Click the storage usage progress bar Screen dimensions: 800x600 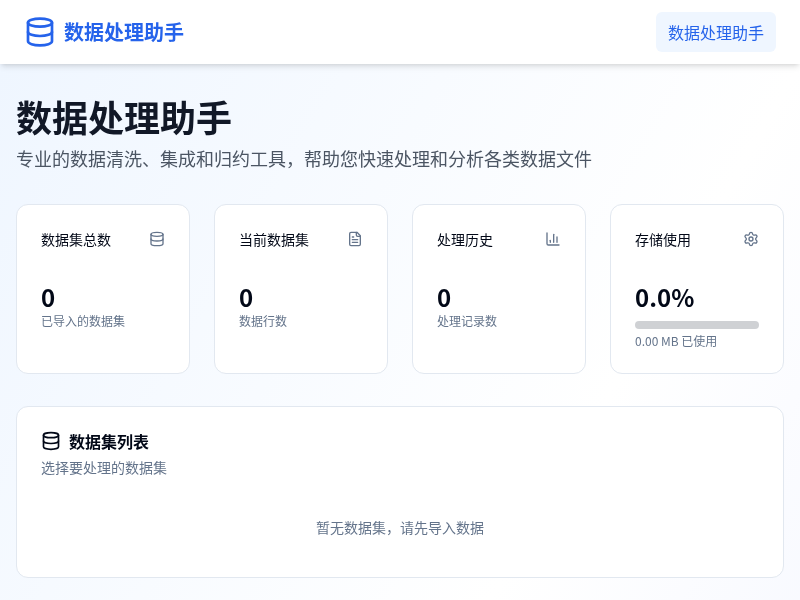pyautogui.click(x=697, y=324)
